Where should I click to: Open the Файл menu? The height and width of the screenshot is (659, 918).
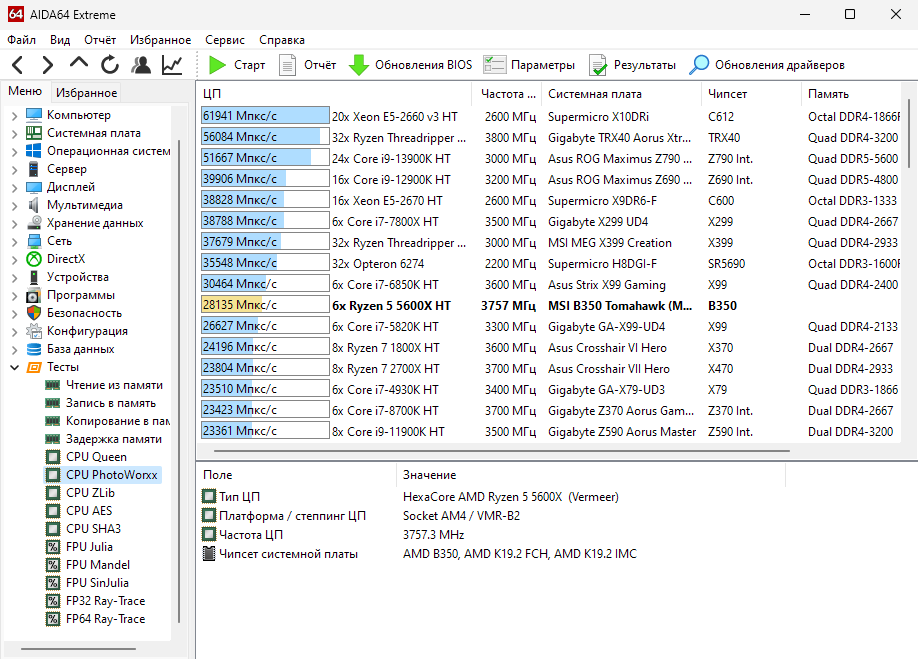pyautogui.click(x=22, y=40)
